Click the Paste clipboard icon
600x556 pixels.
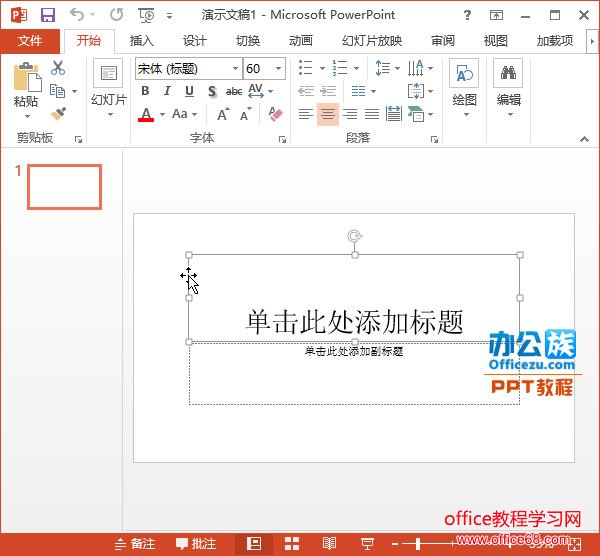(27, 77)
